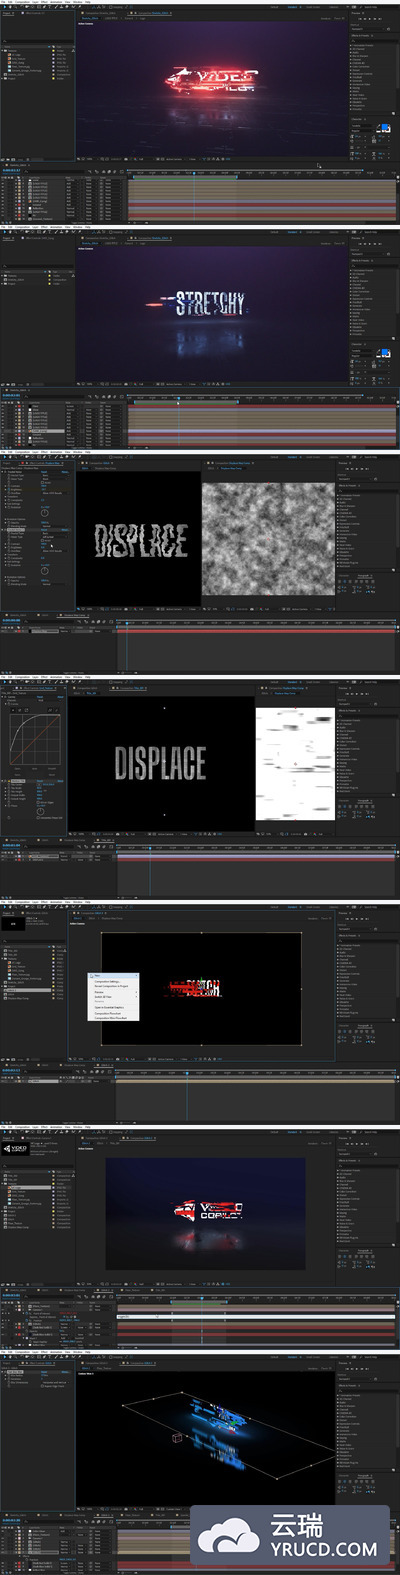Click the timeline playhead below the fractal noise viewer

126,623
